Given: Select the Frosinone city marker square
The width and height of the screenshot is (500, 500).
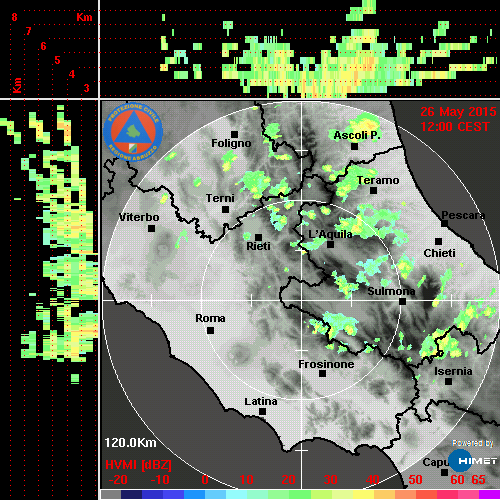Looking at the screenshot, I should coord(322,373).
